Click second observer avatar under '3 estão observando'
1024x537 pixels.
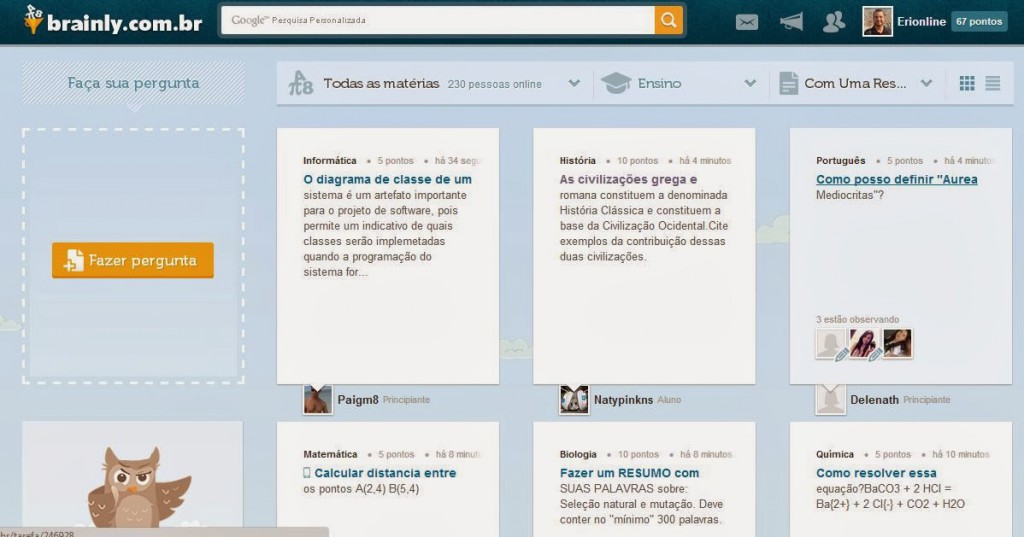point(863,344)
